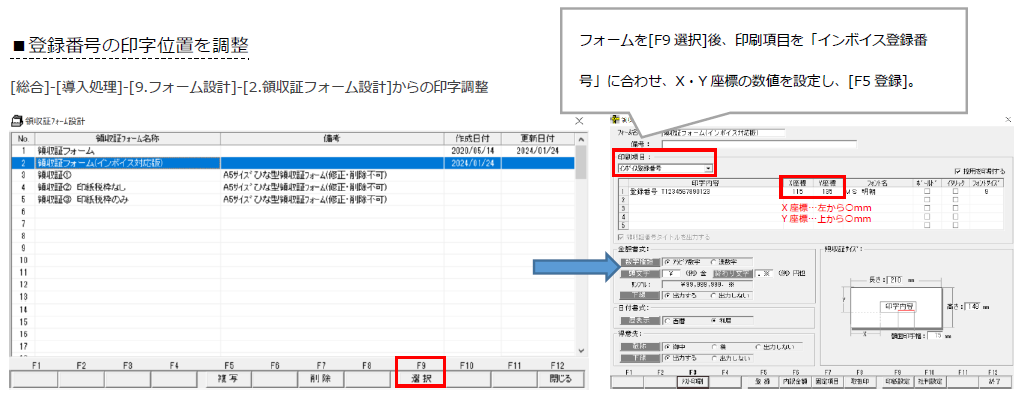Toggle italic checkbox for row 1

coord(956,192)
